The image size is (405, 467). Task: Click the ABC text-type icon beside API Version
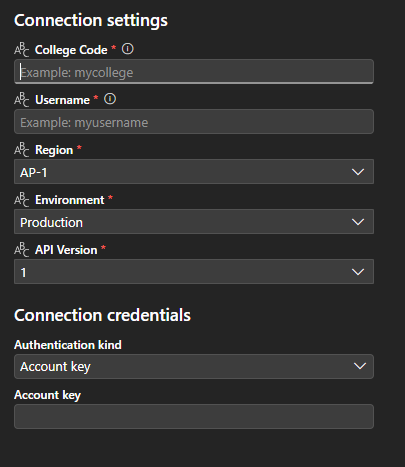[x=22, y=250]
